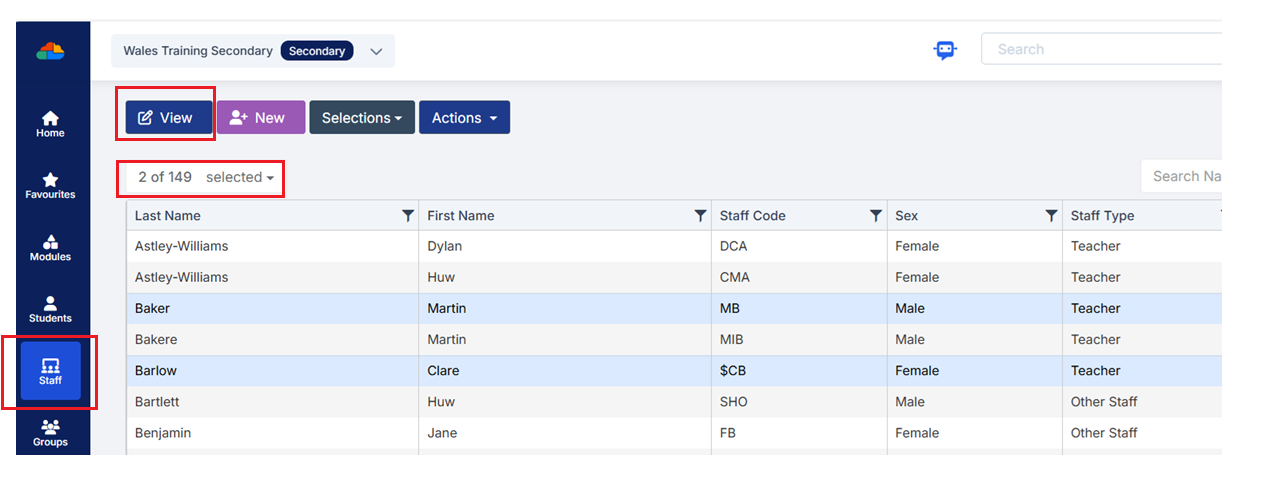Open Favourites star icon in sidebar
1267x481 pixels.
(x=50, y=186)
